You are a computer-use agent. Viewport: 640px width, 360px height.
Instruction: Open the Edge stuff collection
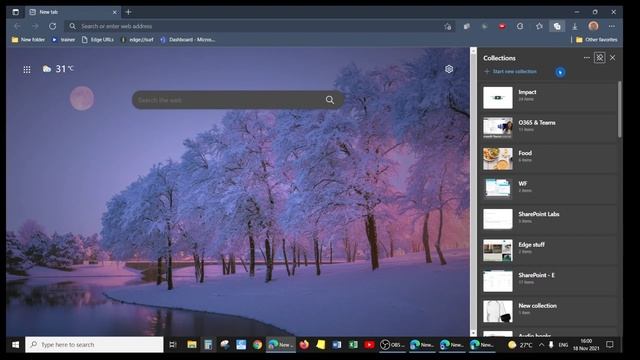pyautogui.click(x=549, y=250)
